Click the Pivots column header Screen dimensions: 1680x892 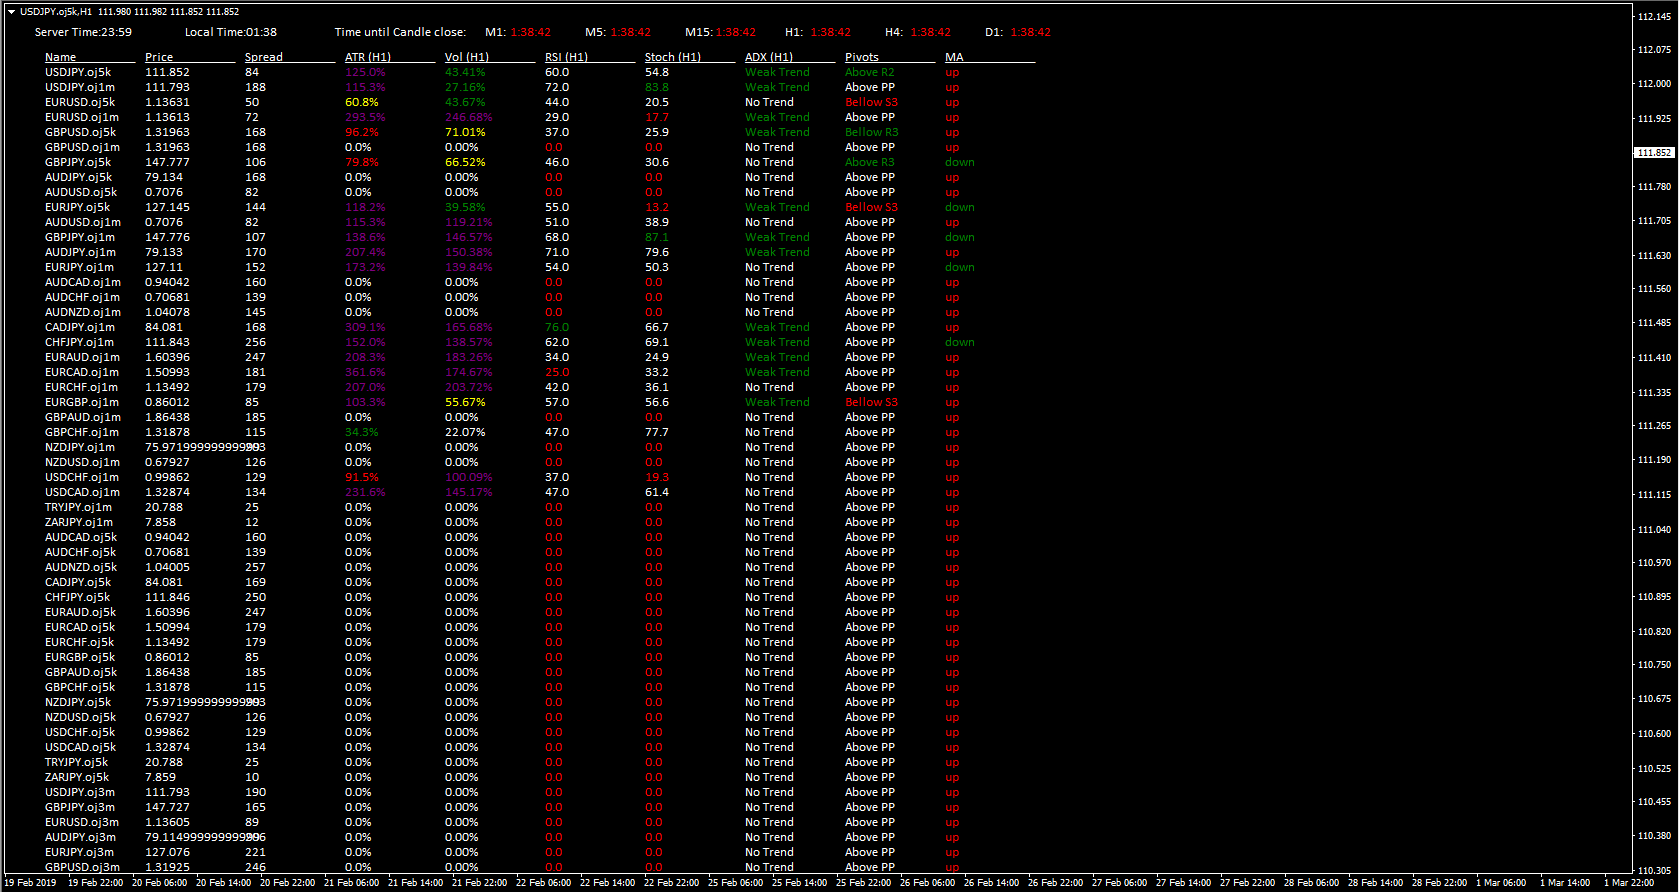(x=862, y=57)
